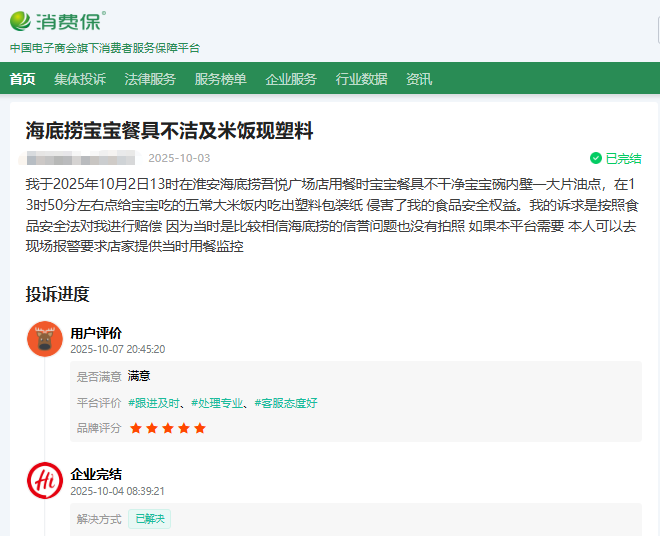The image size is (660, 536).
Task: Click the complaint title 海底捞宝宝餐具不洁及米饭现塑料
Action: [x=170, y=131]
